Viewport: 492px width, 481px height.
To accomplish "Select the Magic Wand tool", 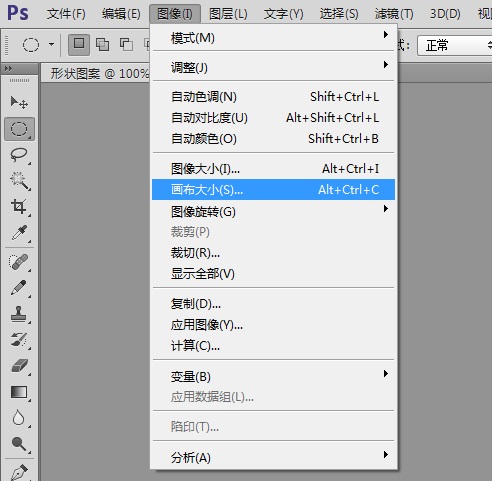I will coord(19,181).
